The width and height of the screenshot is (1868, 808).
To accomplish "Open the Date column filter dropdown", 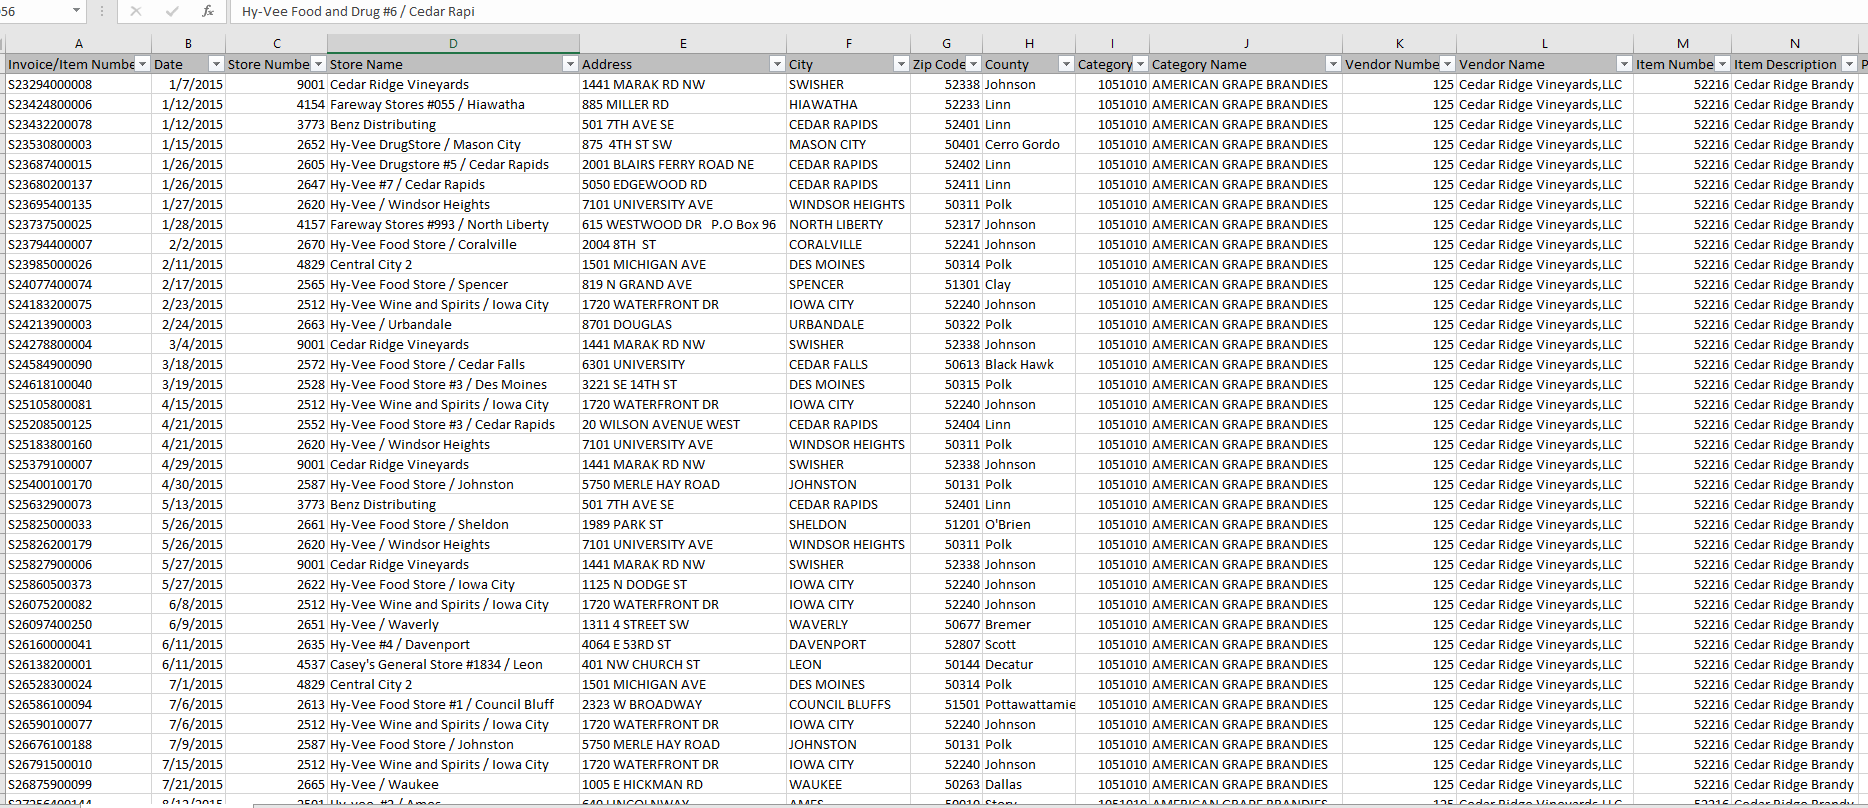I will [216, 64].
